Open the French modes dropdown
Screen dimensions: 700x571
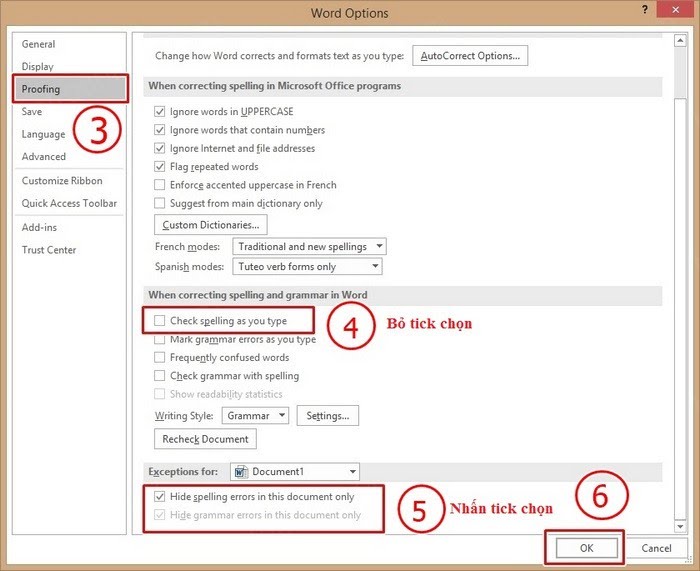click(309, 246)
